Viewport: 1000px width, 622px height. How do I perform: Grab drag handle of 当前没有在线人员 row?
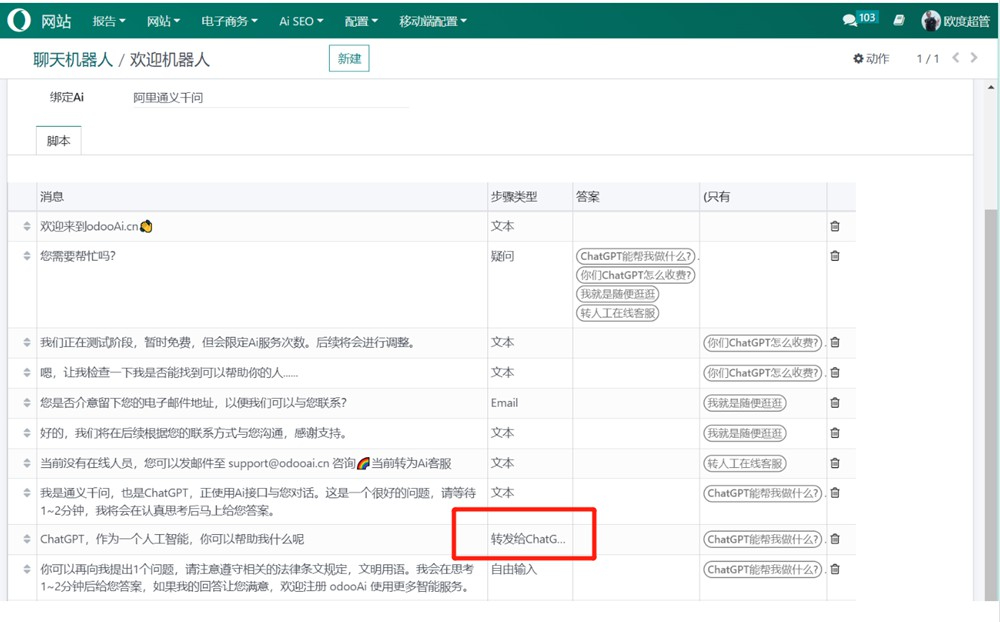pos(27,463)
